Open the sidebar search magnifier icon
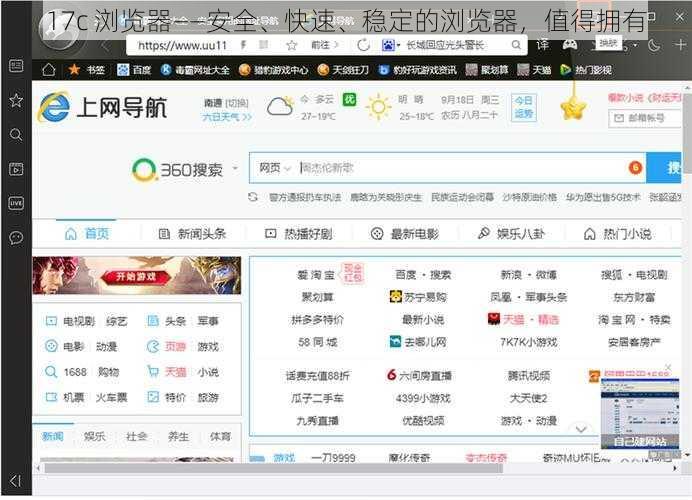 [x=16, y=135]
